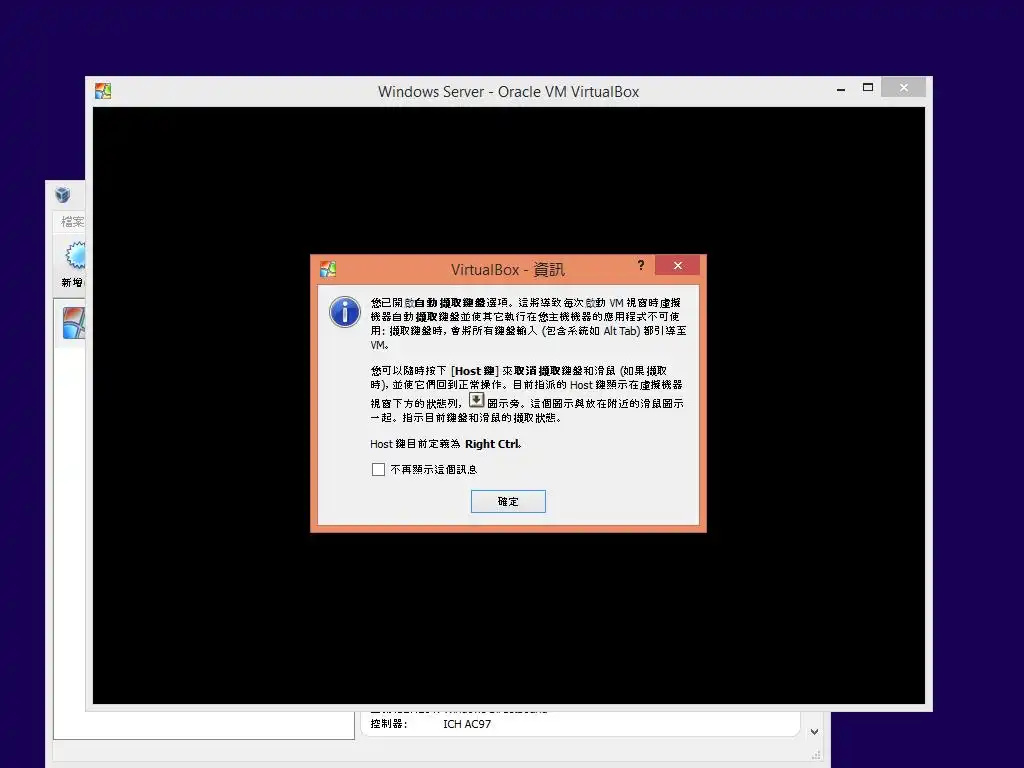This screenshot has width=1024, height=768.
Task: Click the VirtualBox Manager cube icon in the background window
Action: click(x=63, y=195)
